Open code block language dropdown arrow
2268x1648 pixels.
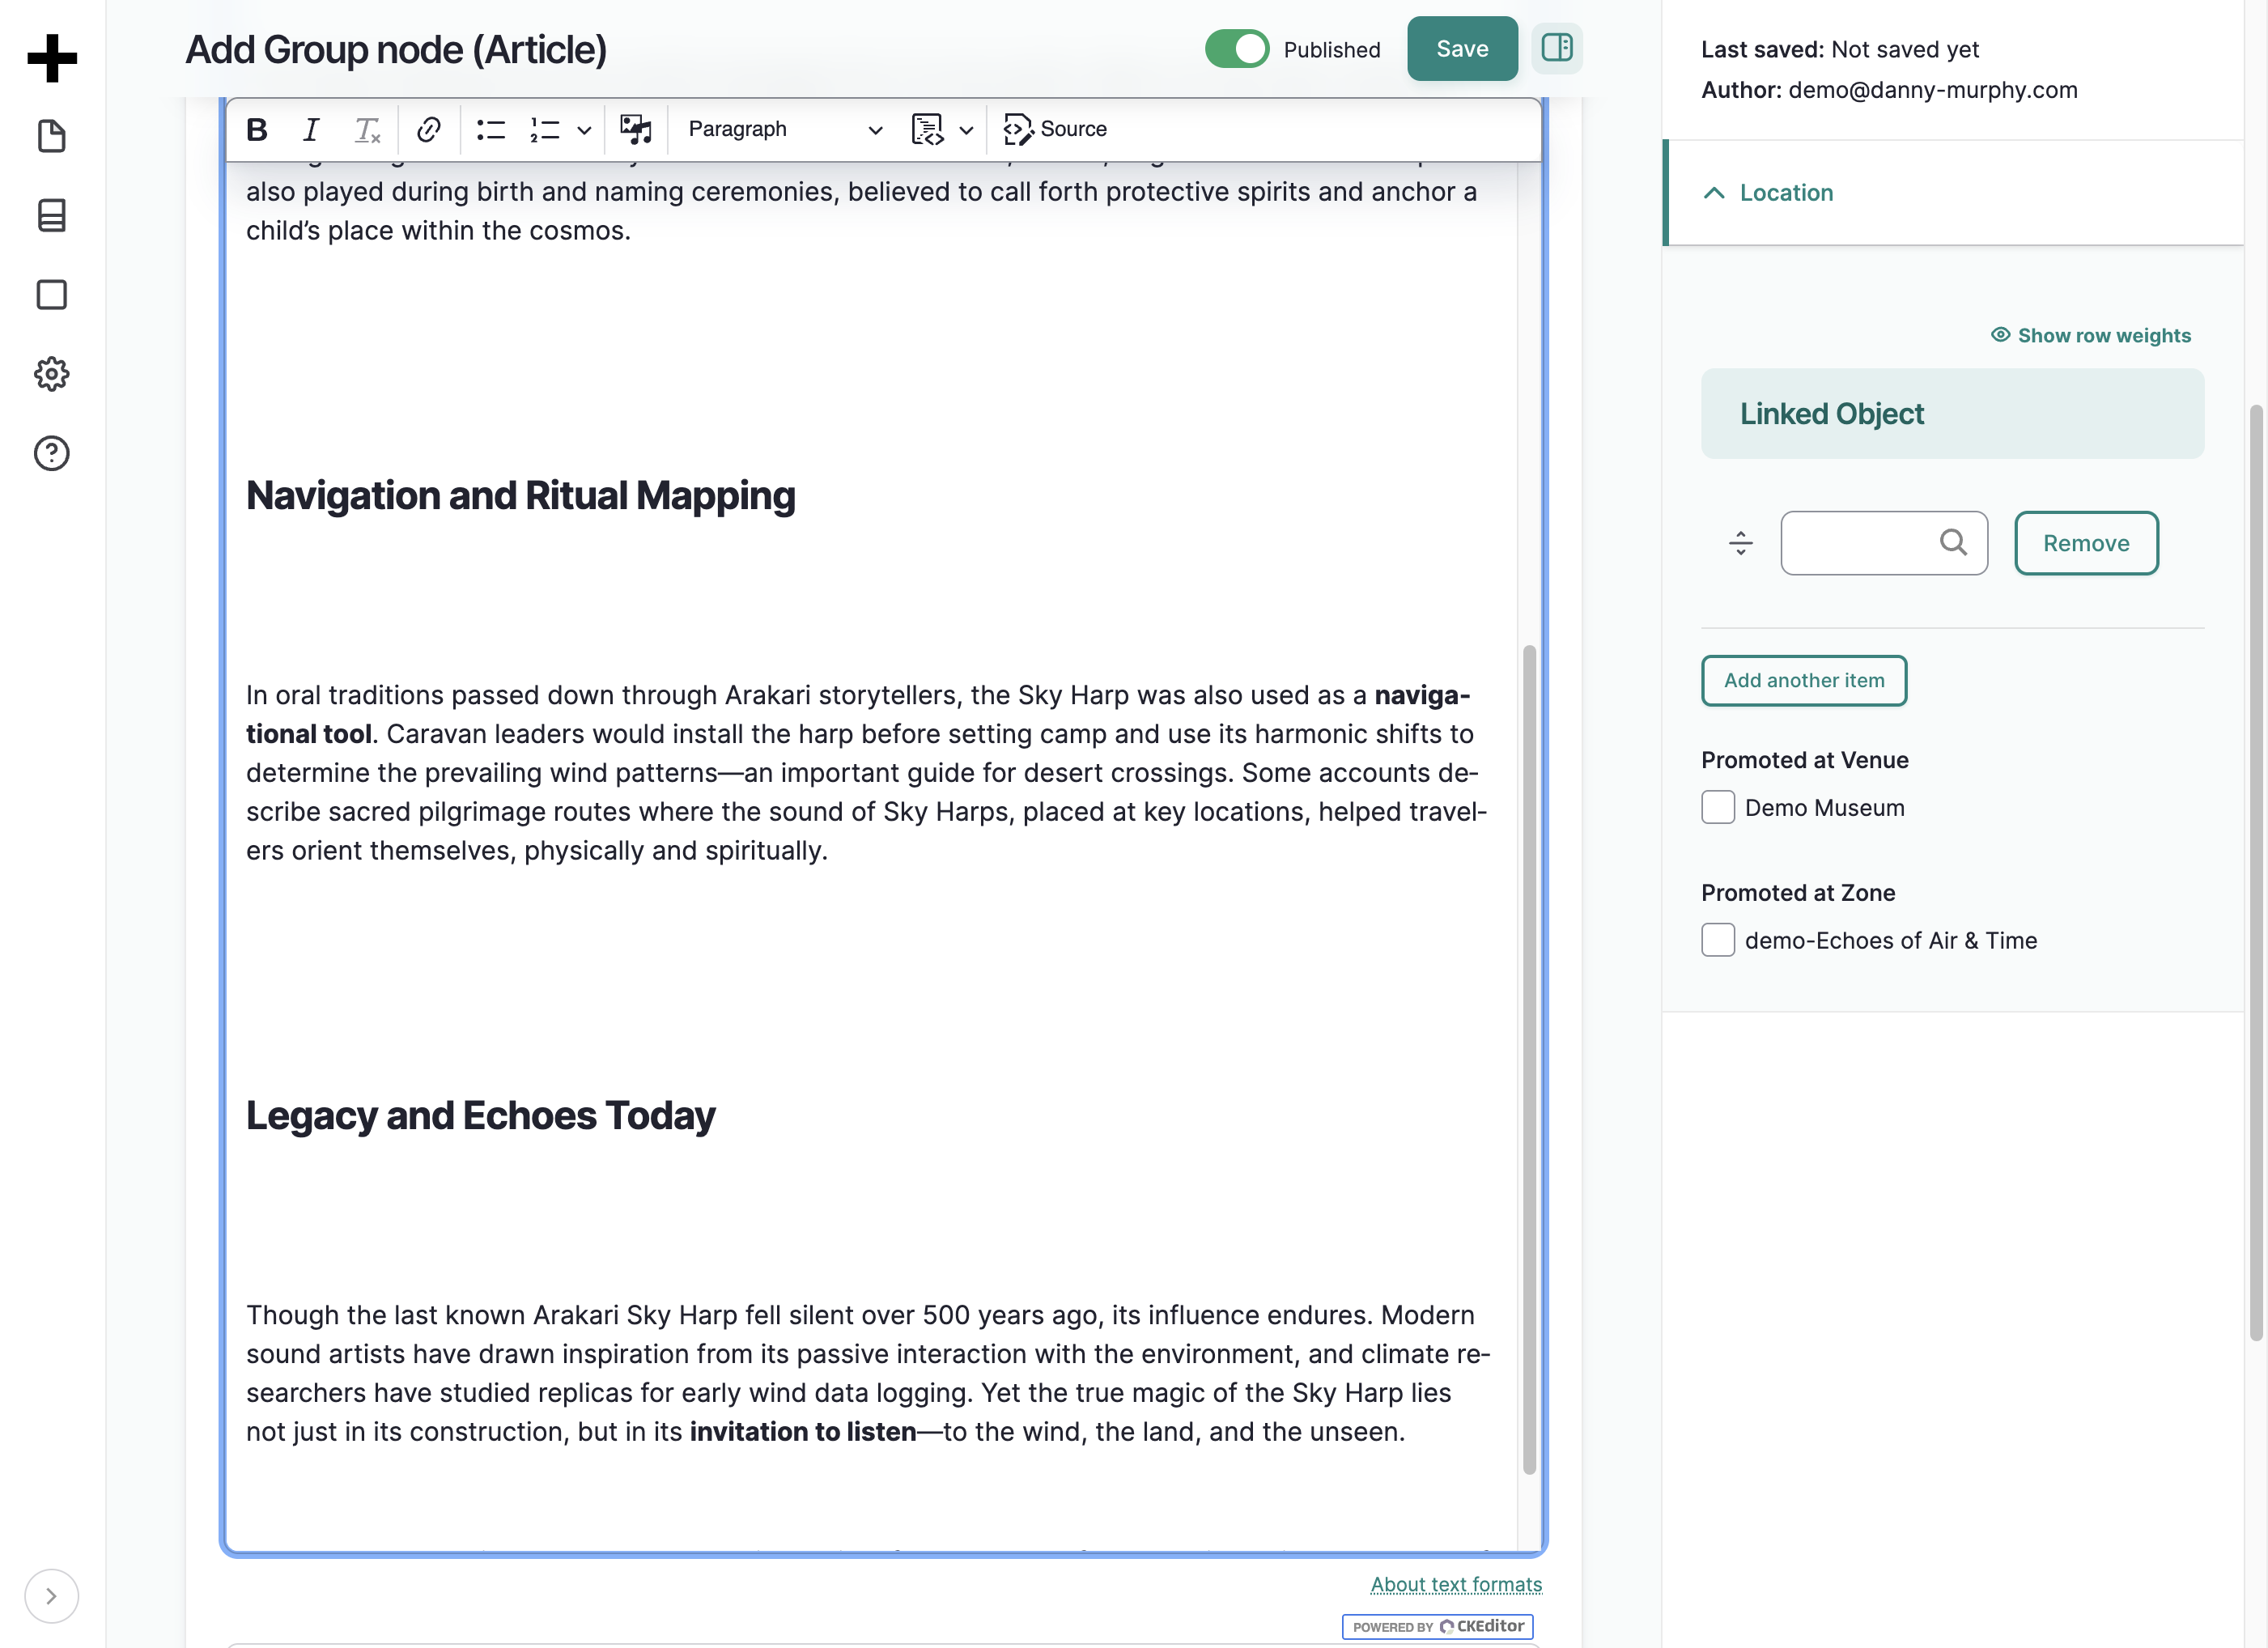[966, 130]
